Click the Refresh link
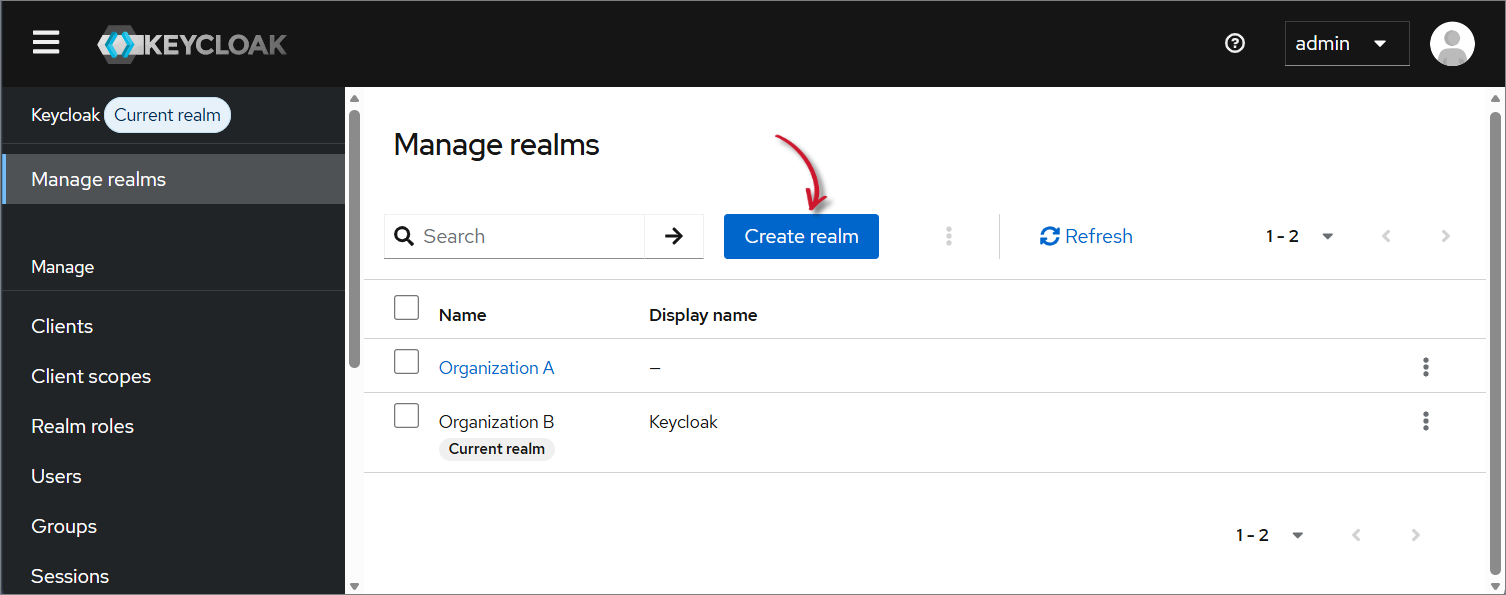This screenshot has height=595, width=1506. point(1086,236)
